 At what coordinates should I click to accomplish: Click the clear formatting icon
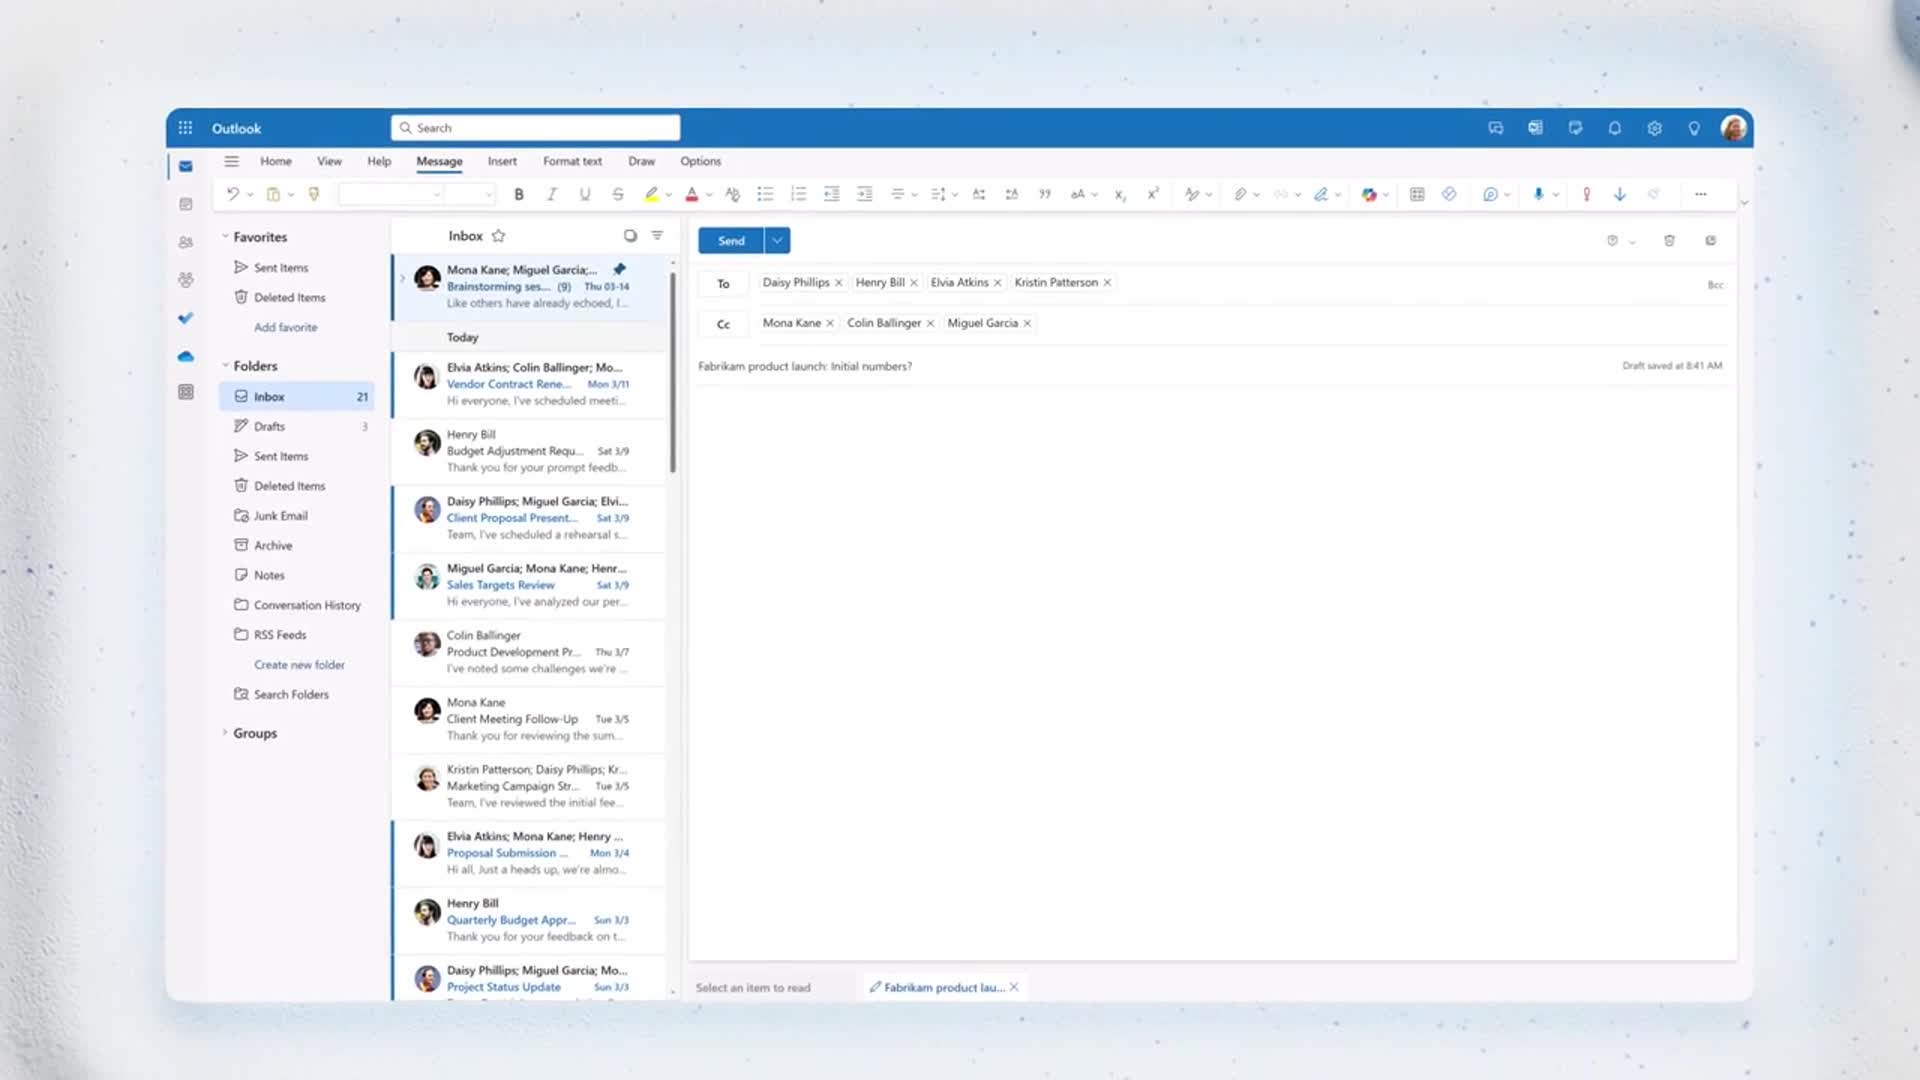coord(732,195)
